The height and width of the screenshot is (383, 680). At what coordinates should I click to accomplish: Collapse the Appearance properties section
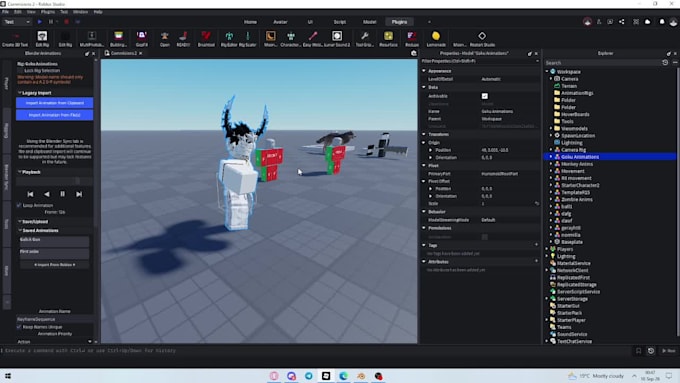click(x=424, y=71)
